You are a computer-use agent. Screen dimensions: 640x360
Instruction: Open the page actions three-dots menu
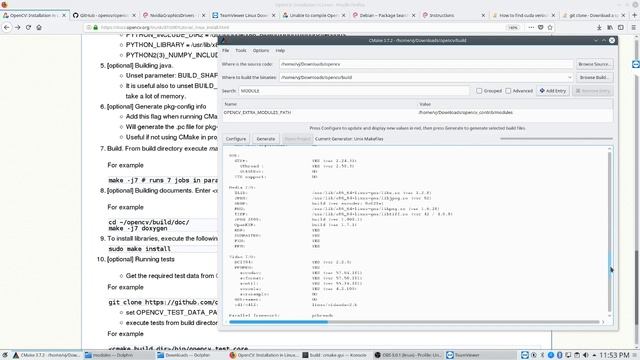point(531,27)
